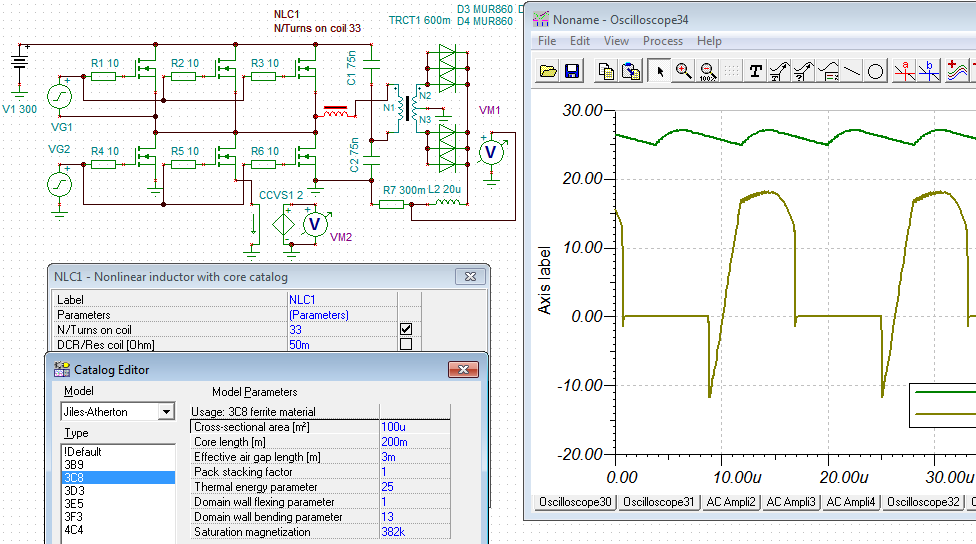Image resolution: width=976 pixels, height=544 pixels.
Task: Select 3F3 in the Type list
Action: pos(73,517)
